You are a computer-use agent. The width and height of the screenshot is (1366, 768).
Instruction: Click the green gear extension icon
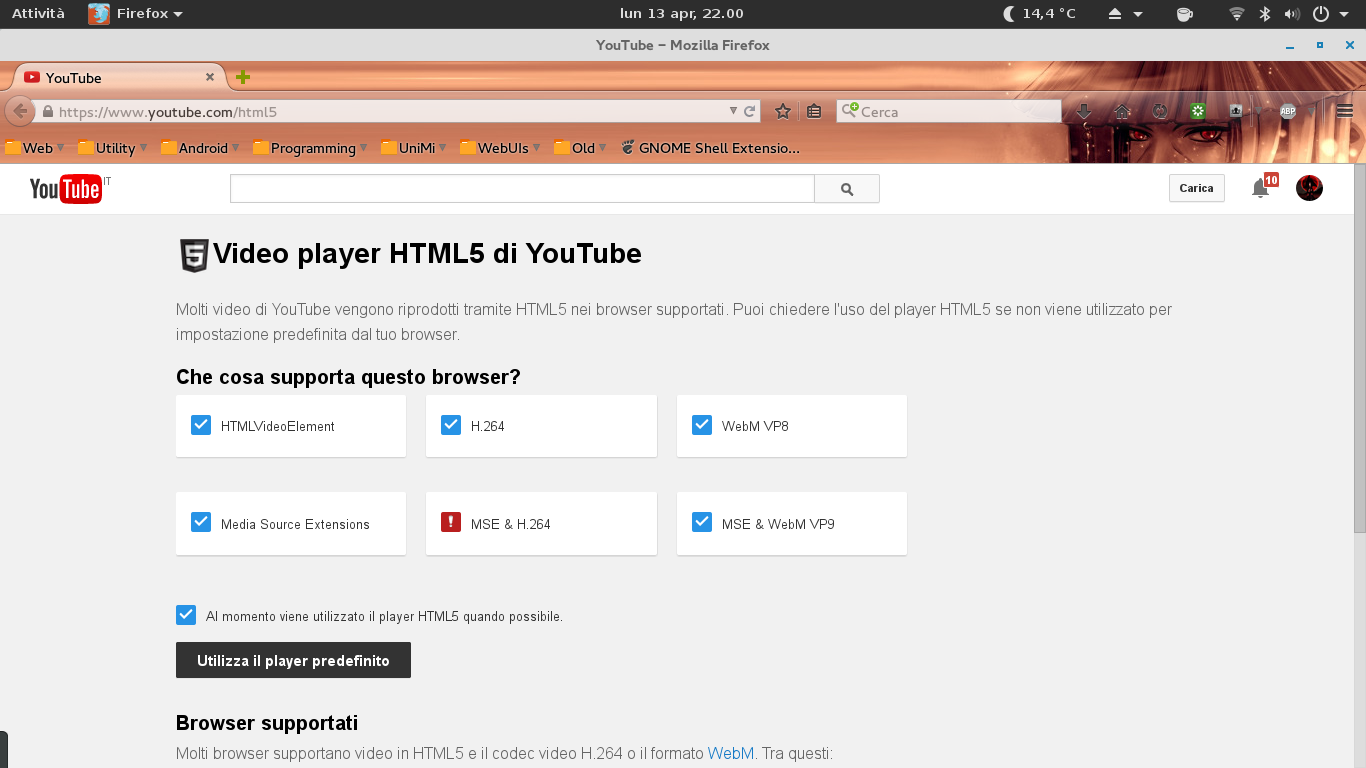[x=1197, y=112]
